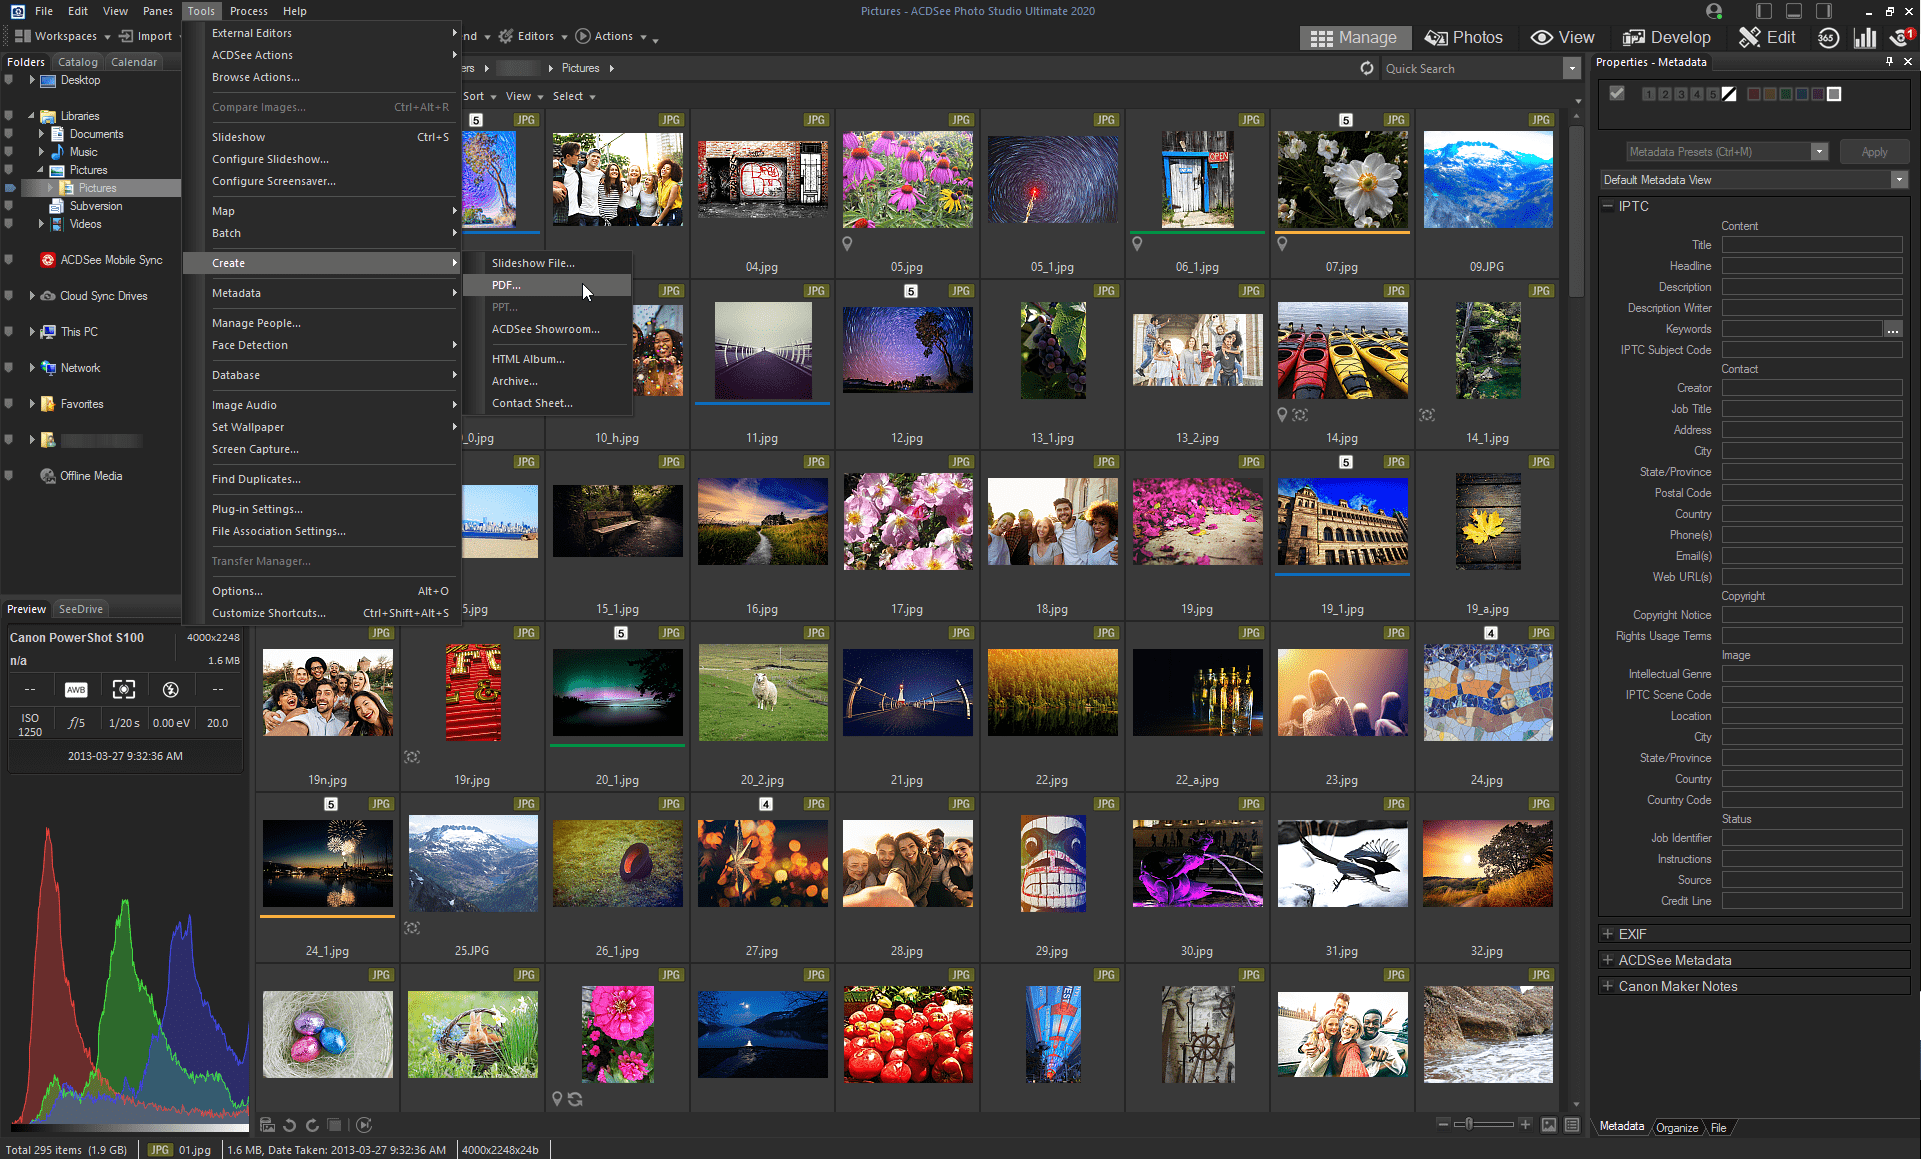Click the keywords ellipsis button
The height and width of the screenshot is (1159, 1921).
(x=1892, y=329)
